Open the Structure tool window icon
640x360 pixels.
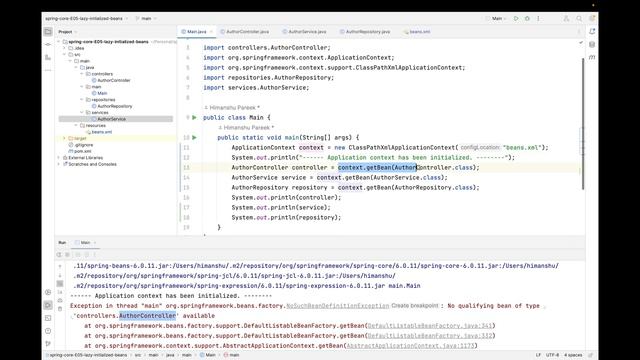click(48, 58)
